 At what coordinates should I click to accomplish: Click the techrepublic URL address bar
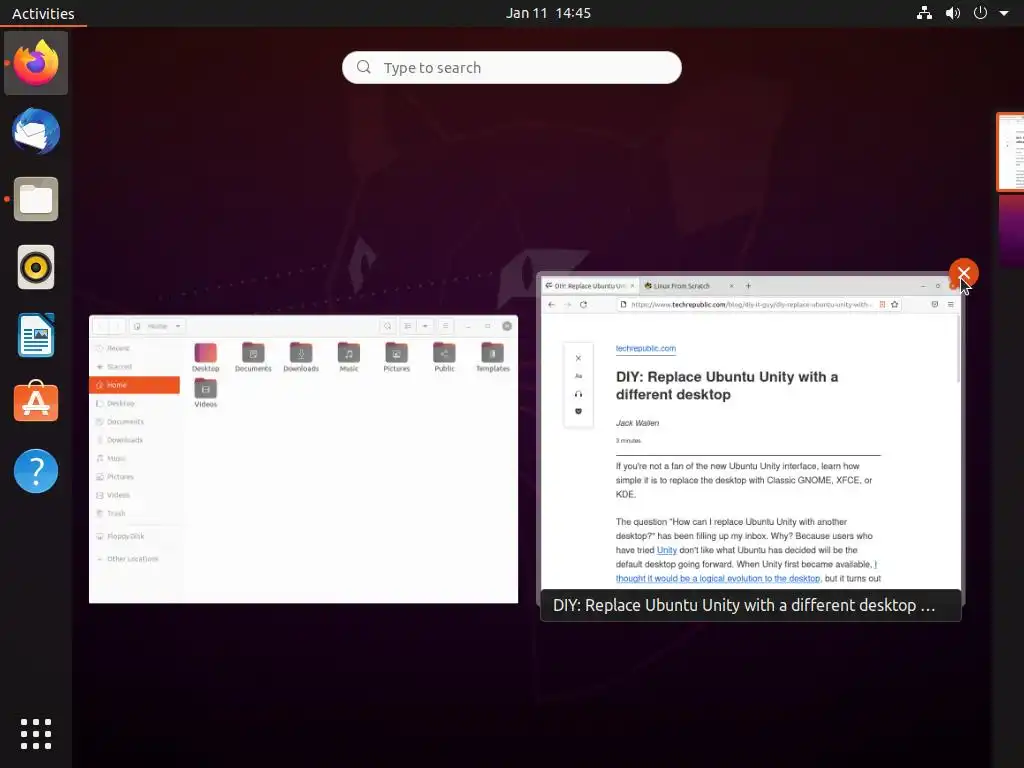[750, 304]
